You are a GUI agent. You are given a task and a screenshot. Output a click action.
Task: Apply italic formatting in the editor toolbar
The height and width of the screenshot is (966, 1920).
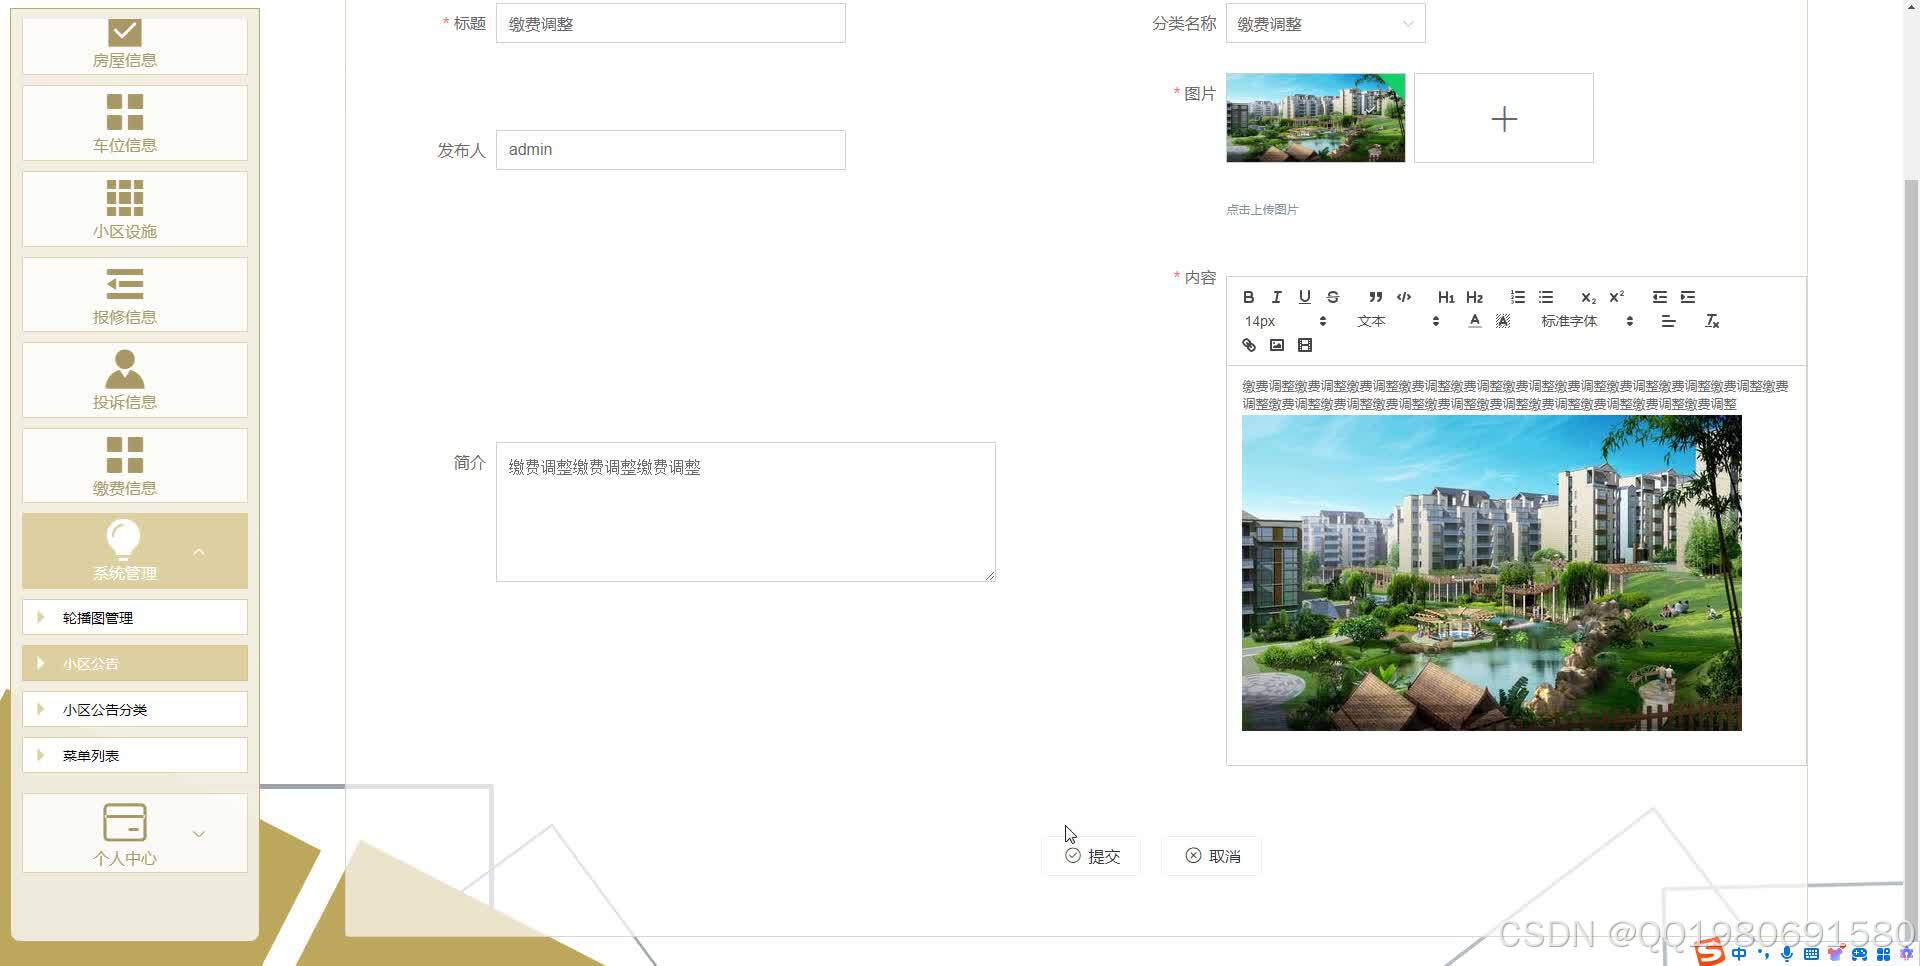pyautogui.click(x=1276, y=297)
